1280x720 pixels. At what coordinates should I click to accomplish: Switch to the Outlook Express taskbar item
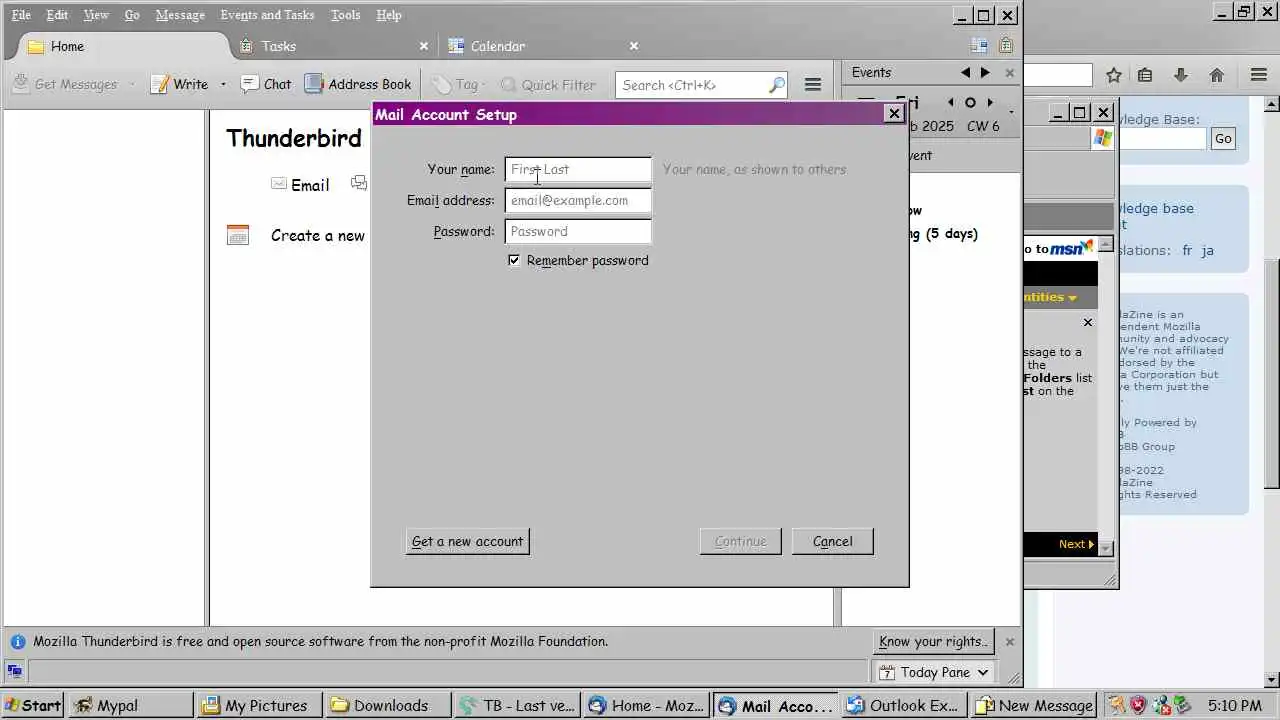[x=904, y=705]
